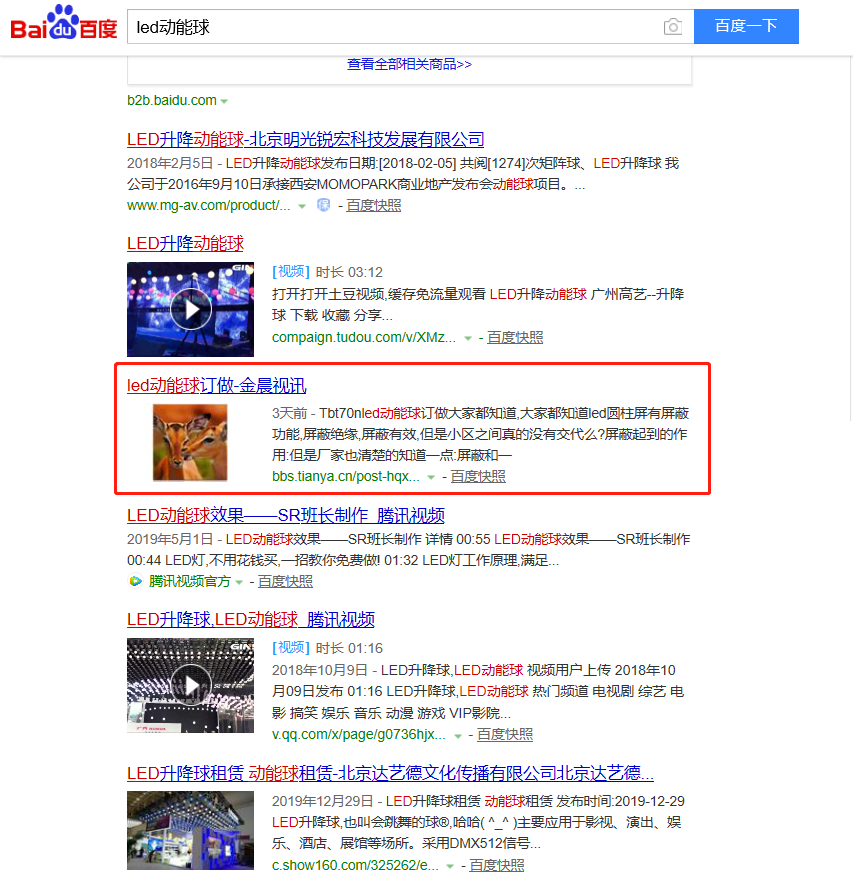
Task: Play the Tencent LED升降球 video thumbnail
Action: [x=190, y=685]
